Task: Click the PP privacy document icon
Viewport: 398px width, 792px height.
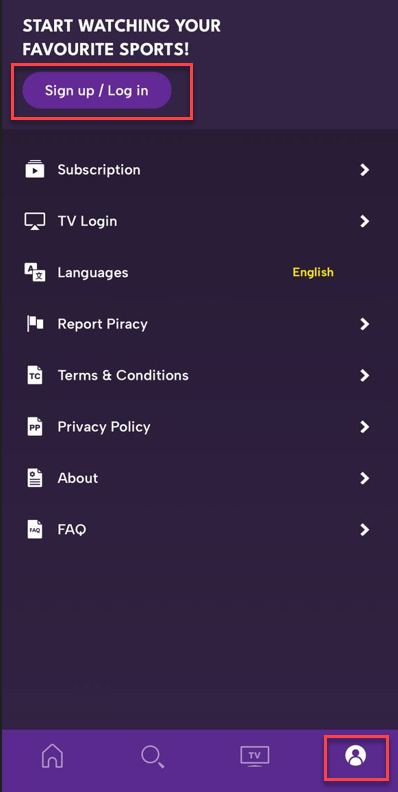Action: tap(35, 427)
